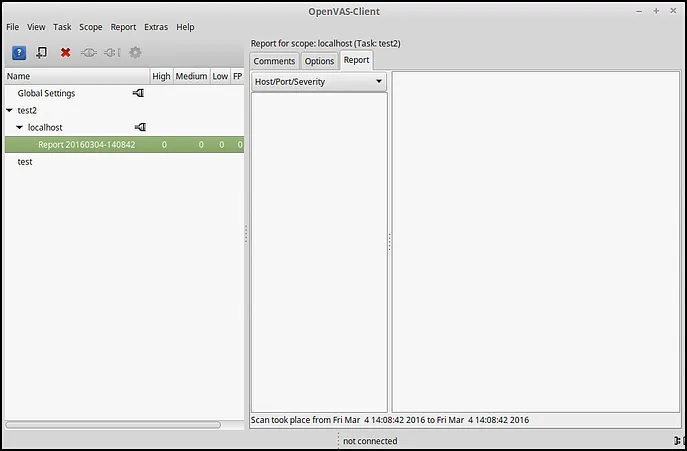Click the gear execute toolbar icon
The height and width of the screenshot is (451, 687).
point(135,53)
